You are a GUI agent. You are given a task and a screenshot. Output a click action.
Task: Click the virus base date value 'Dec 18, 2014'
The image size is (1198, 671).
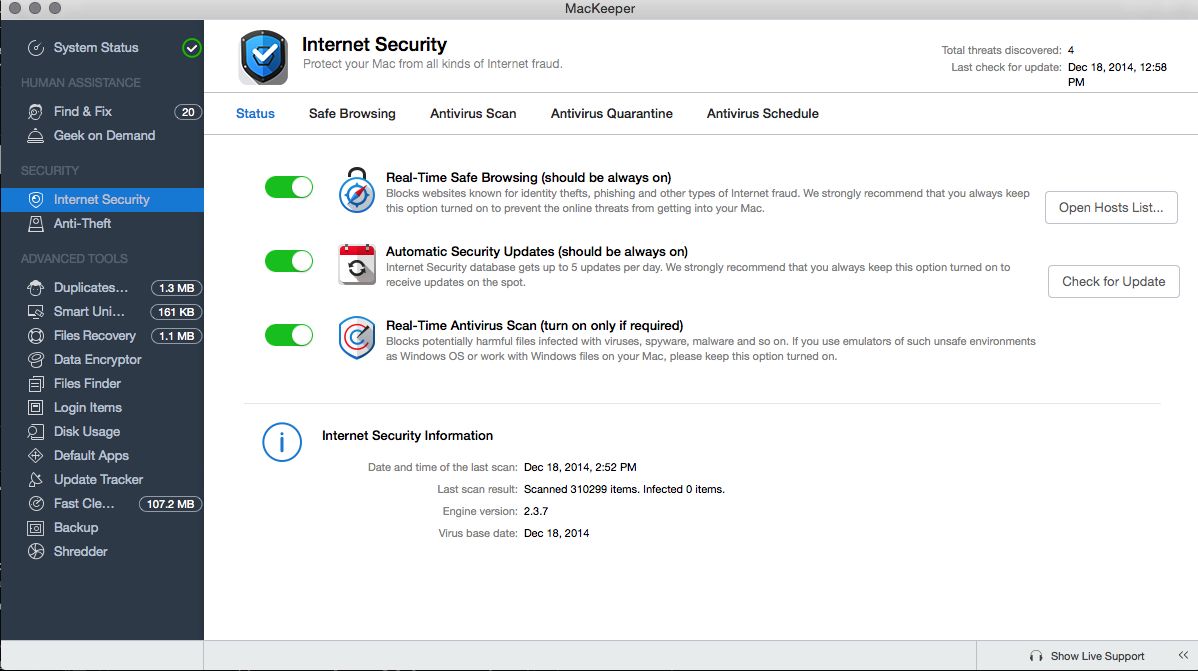coord(556,533)
